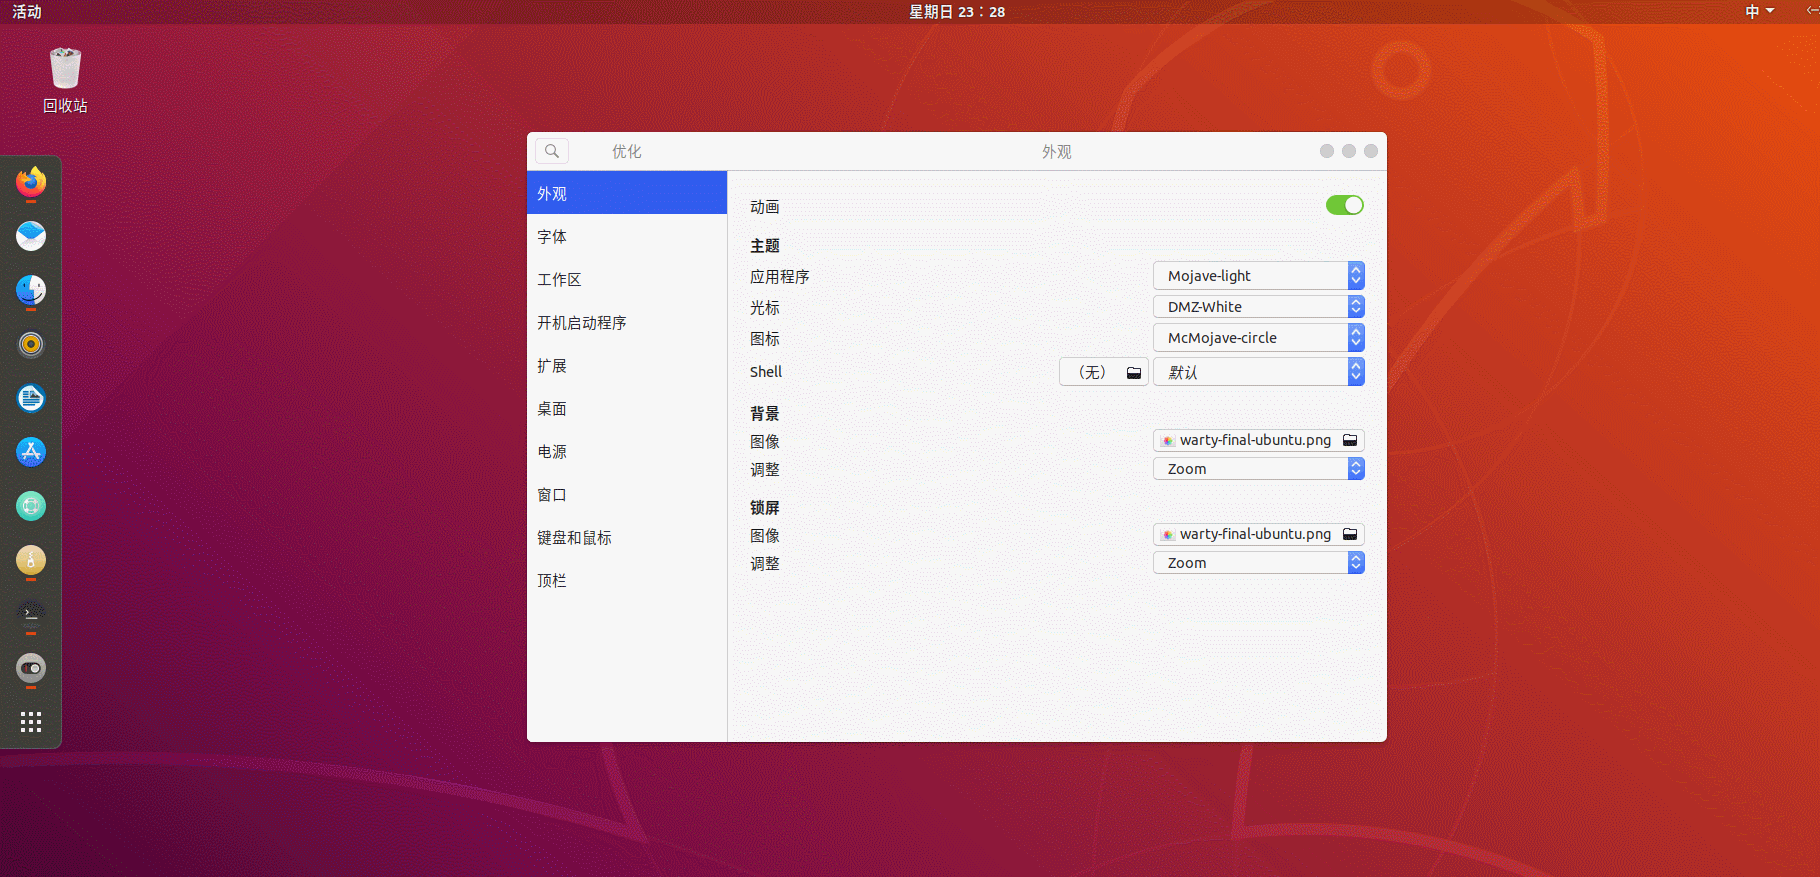This screenshot has width=1820, height=877.
Task: Open the 光标 DMZ-White dropdown
Action: point(1259,307)
